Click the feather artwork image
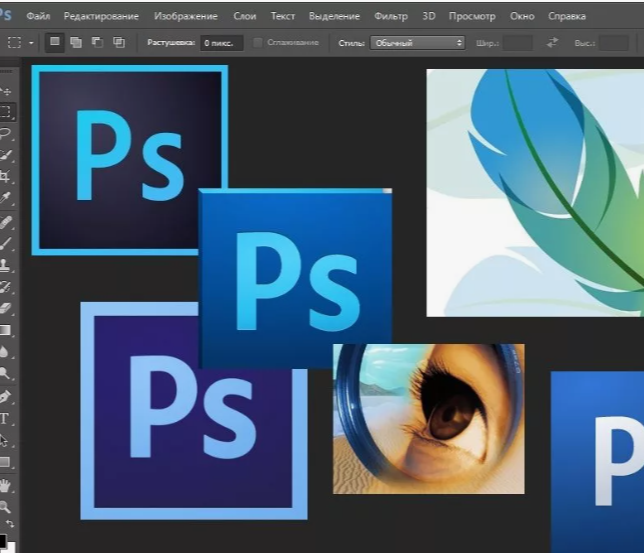This screenshot has height=553, width=644. [535, 193]
